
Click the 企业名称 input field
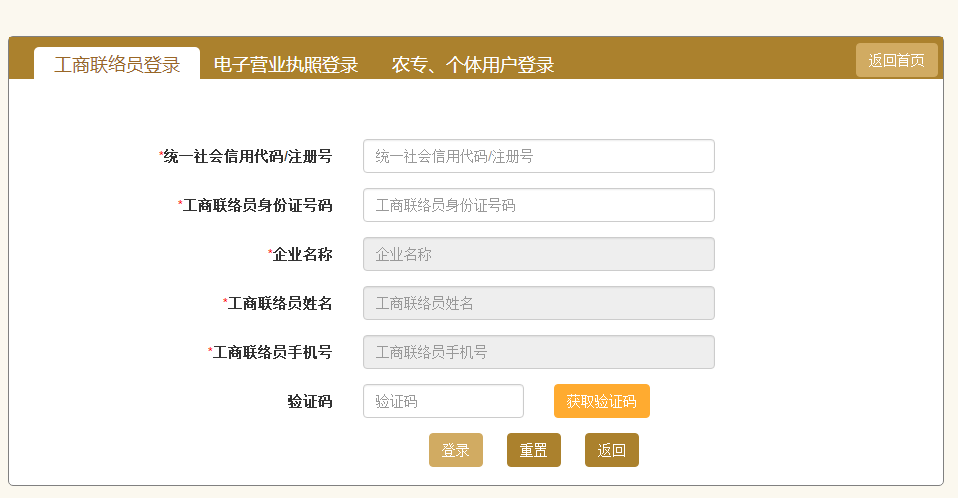click(x=538, y=254)
